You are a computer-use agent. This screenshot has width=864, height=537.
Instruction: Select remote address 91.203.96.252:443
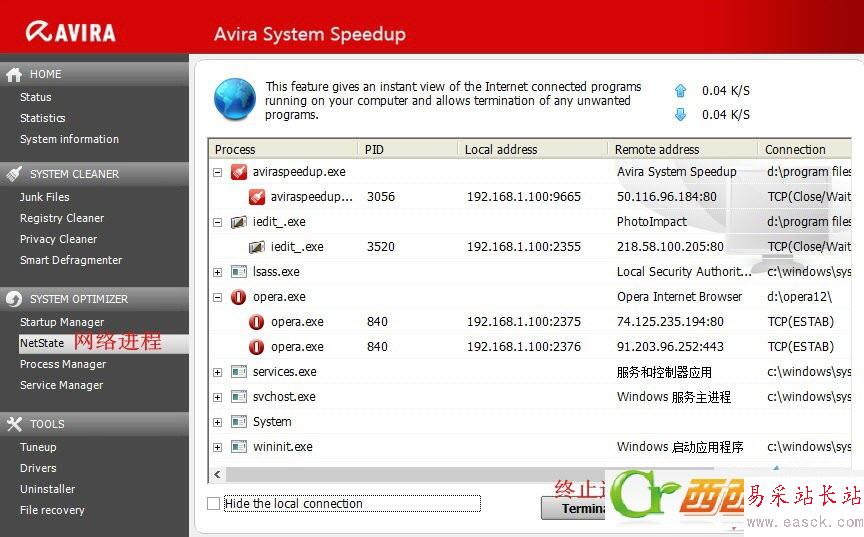tap(670, 347)
